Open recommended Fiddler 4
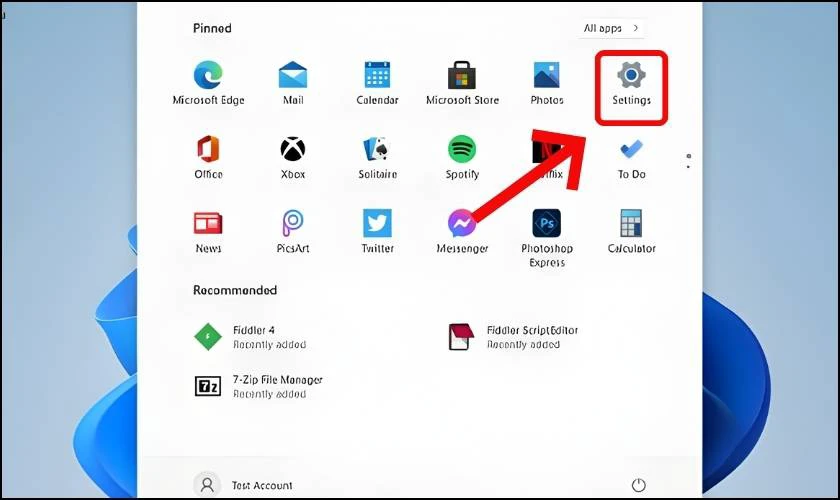The height and width of the screenshot is (500, 840). tap(251, 337)
